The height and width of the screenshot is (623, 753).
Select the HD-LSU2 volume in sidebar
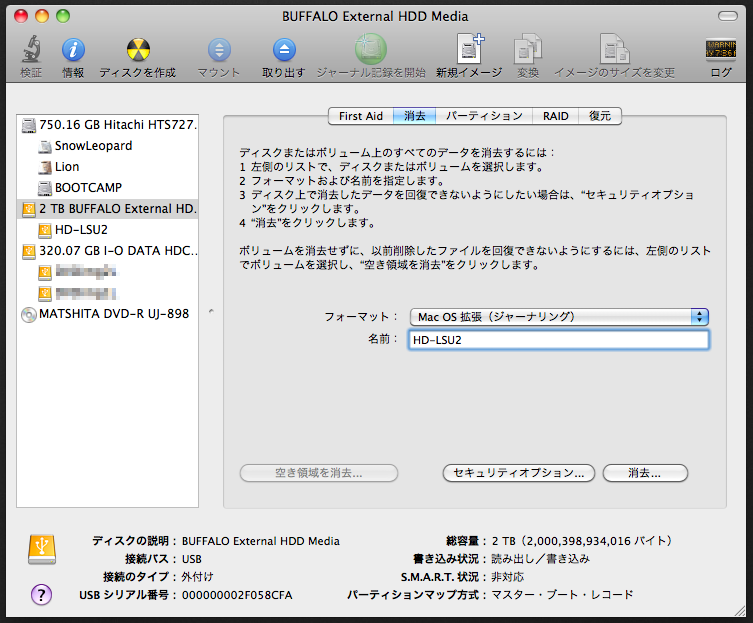coord(108,230)
